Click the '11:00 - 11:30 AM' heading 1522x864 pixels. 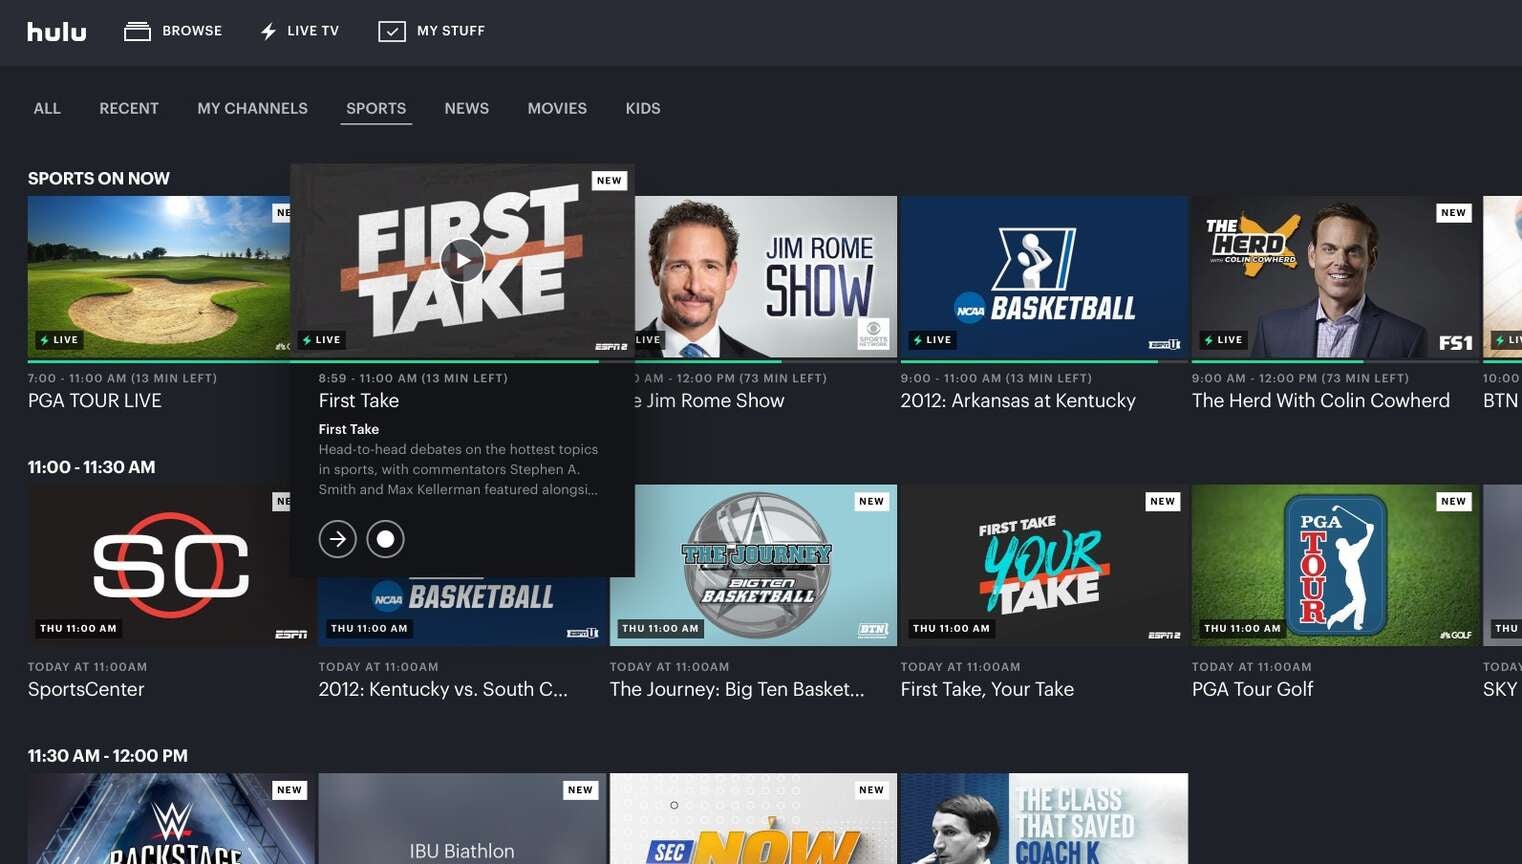click(x=91, y=467)
